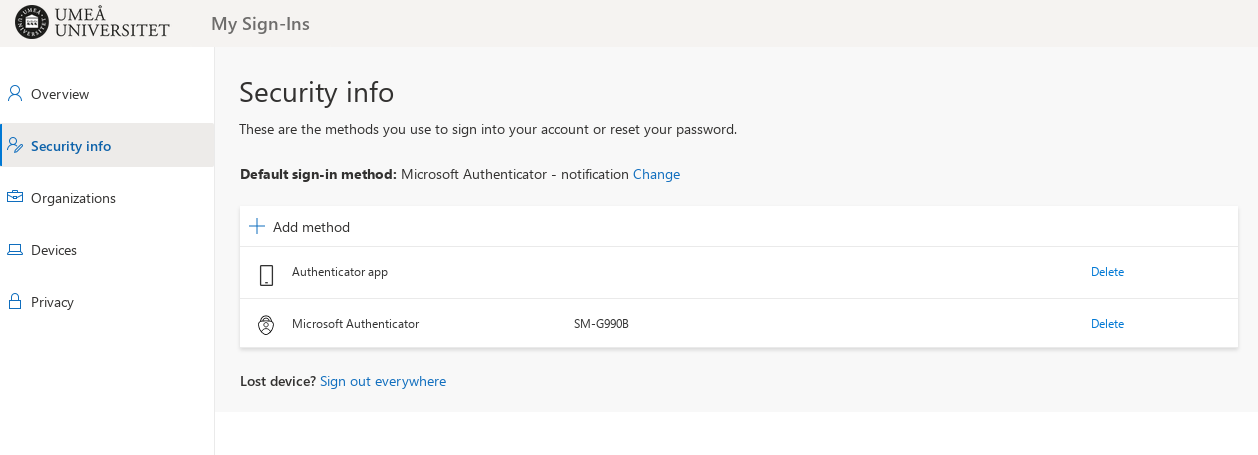Click the Security info page heading
The image size is (1258, 455).
[317, 92]
